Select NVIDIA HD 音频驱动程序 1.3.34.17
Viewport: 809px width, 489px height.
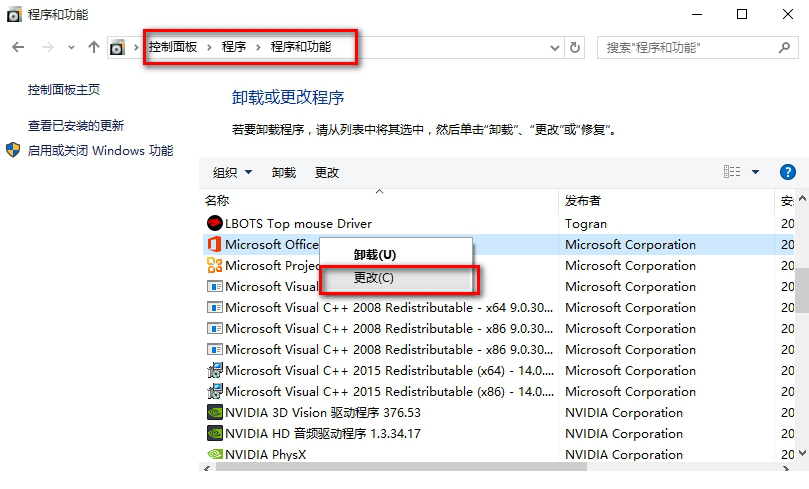323,434
